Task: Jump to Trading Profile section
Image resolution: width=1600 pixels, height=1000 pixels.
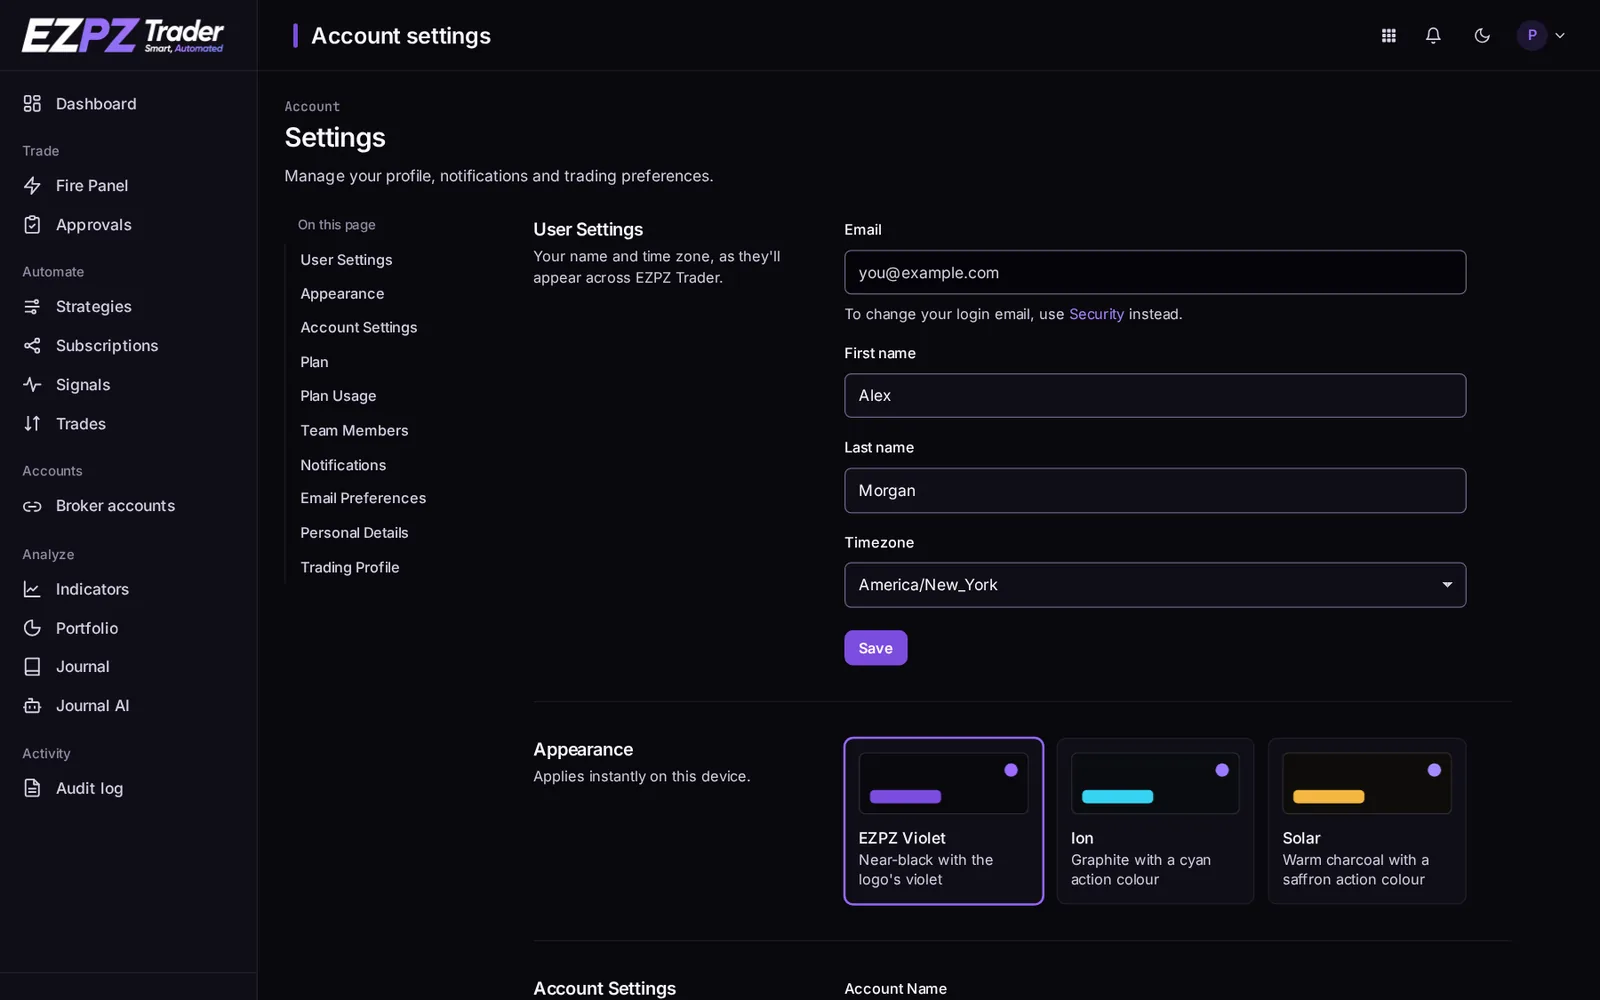Action: 350,567
